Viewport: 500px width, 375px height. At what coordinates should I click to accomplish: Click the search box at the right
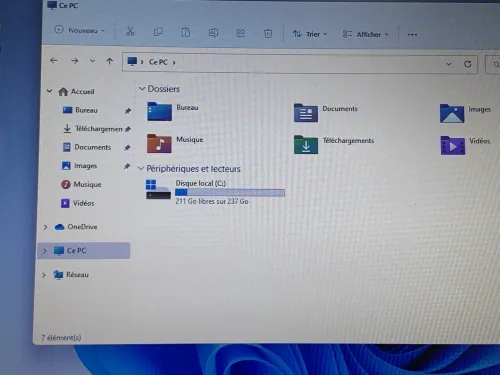point(493,65)
